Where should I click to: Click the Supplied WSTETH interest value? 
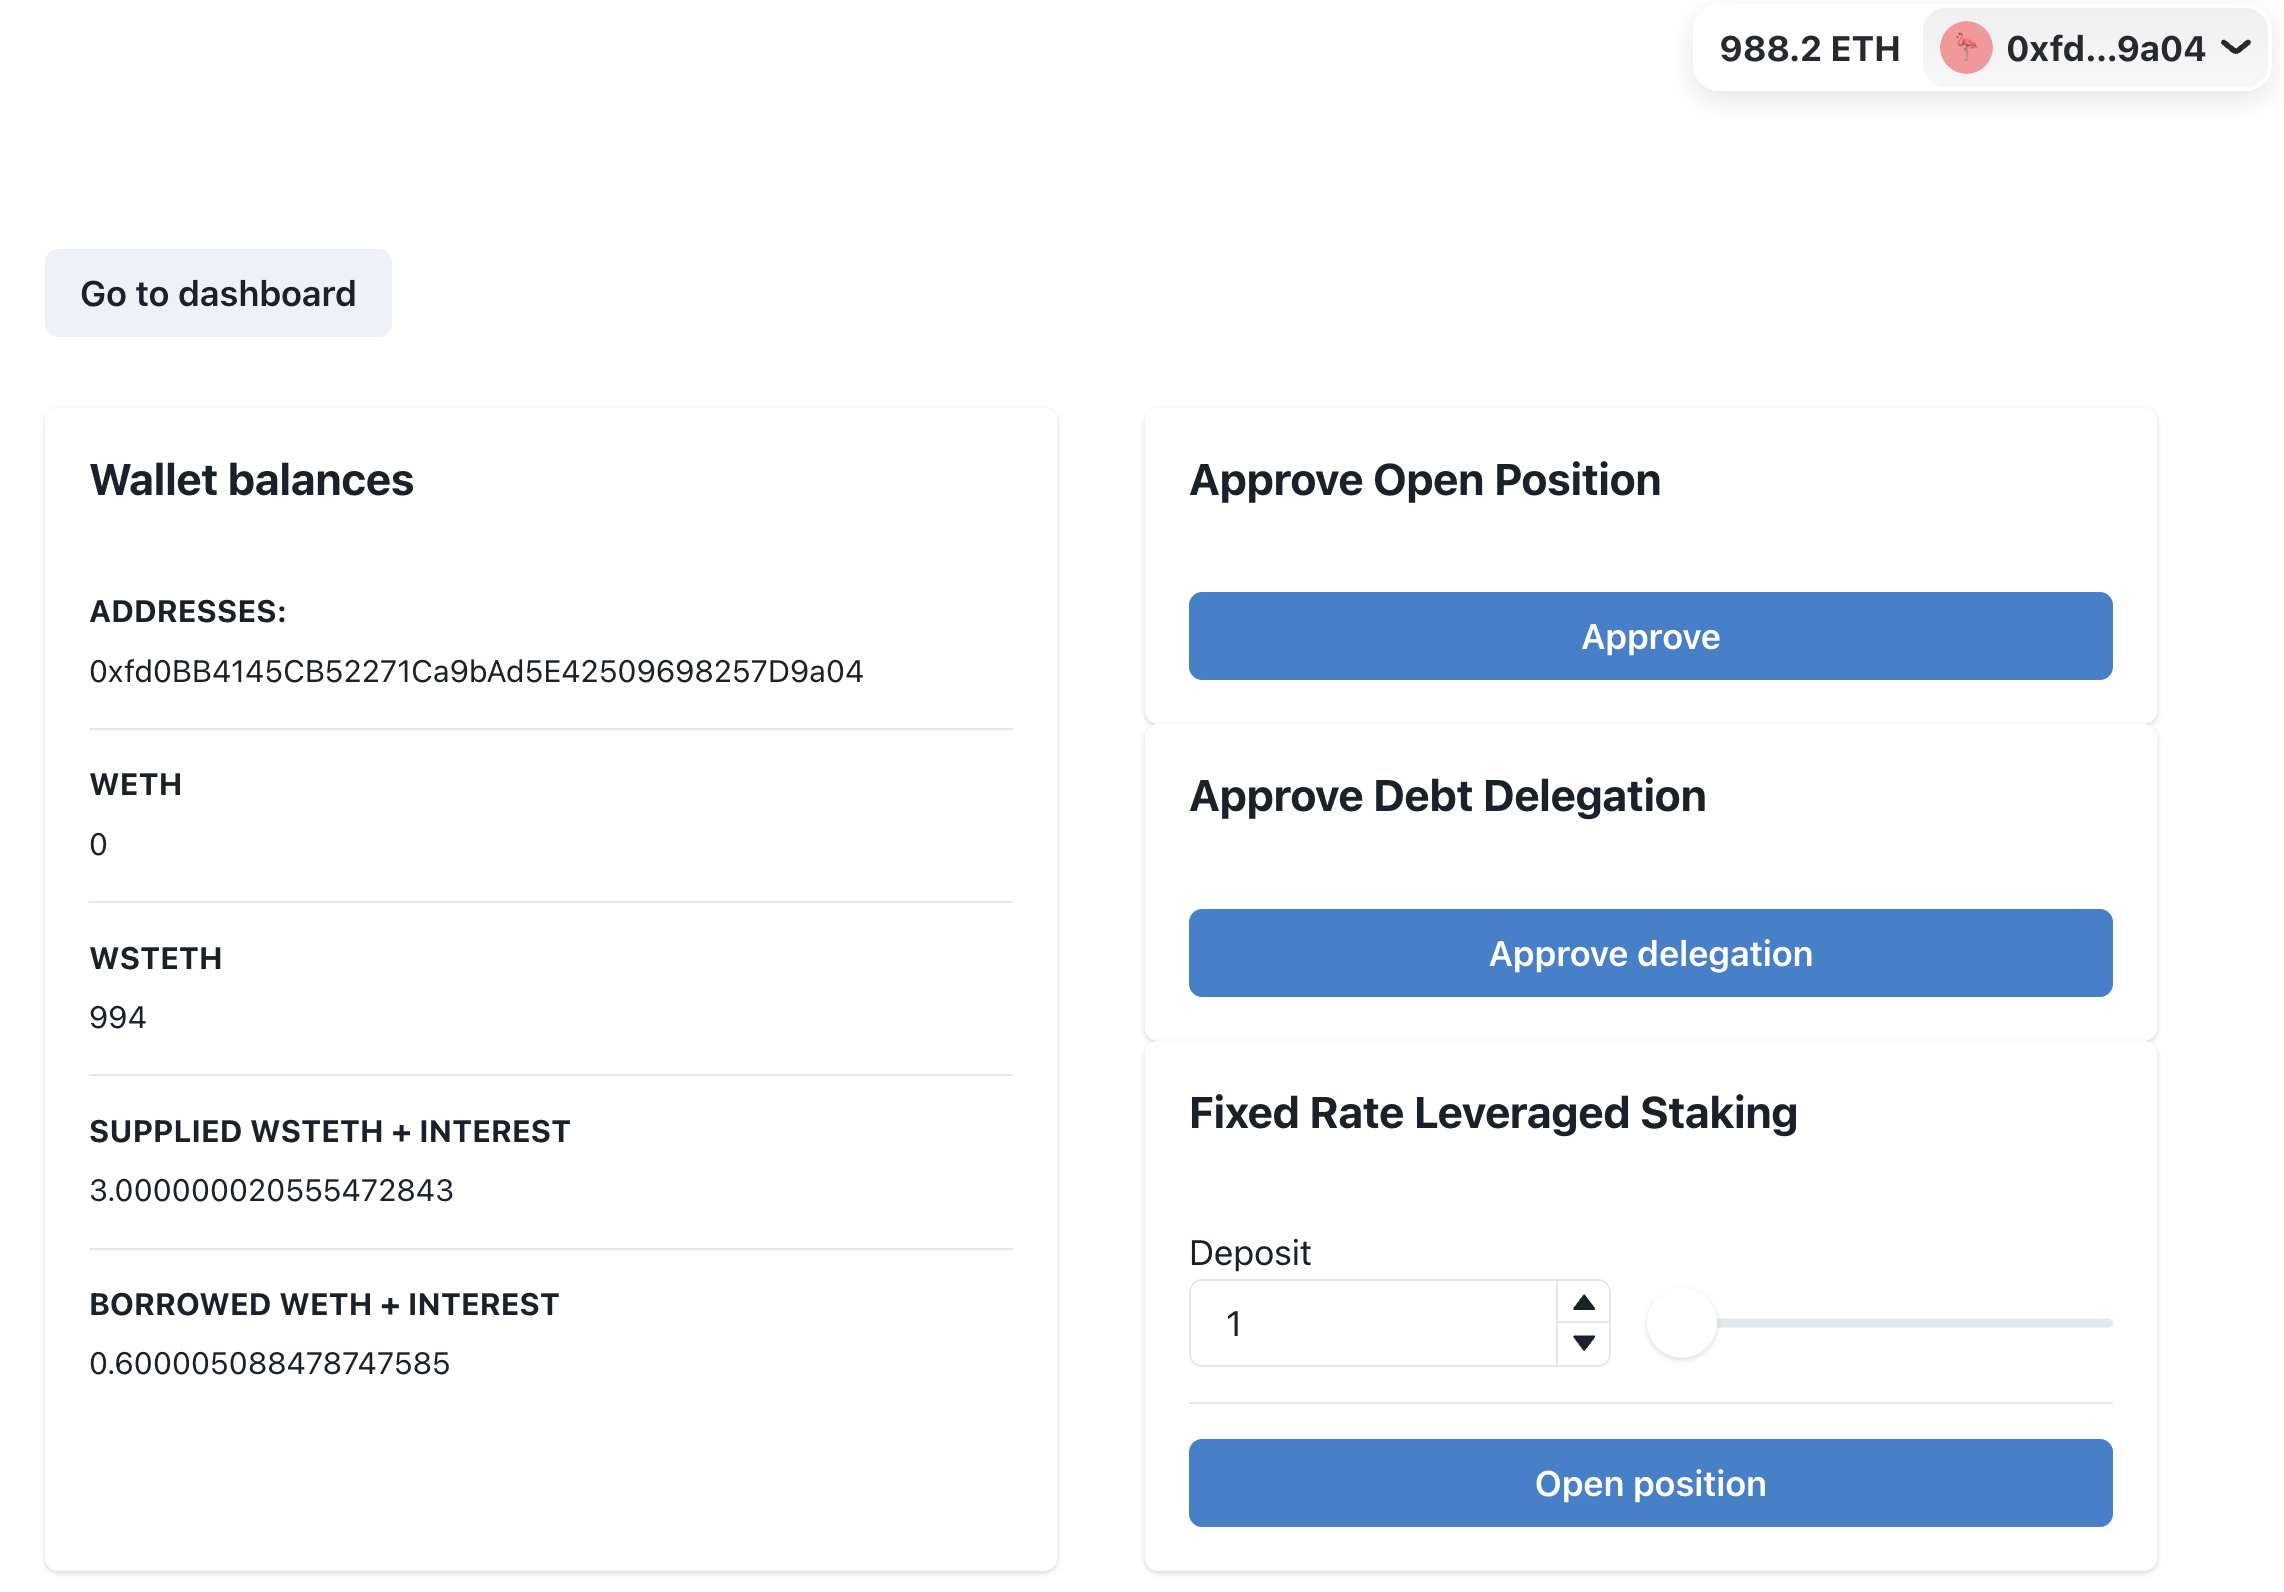pyautogui.click(x=271, y=1190)
